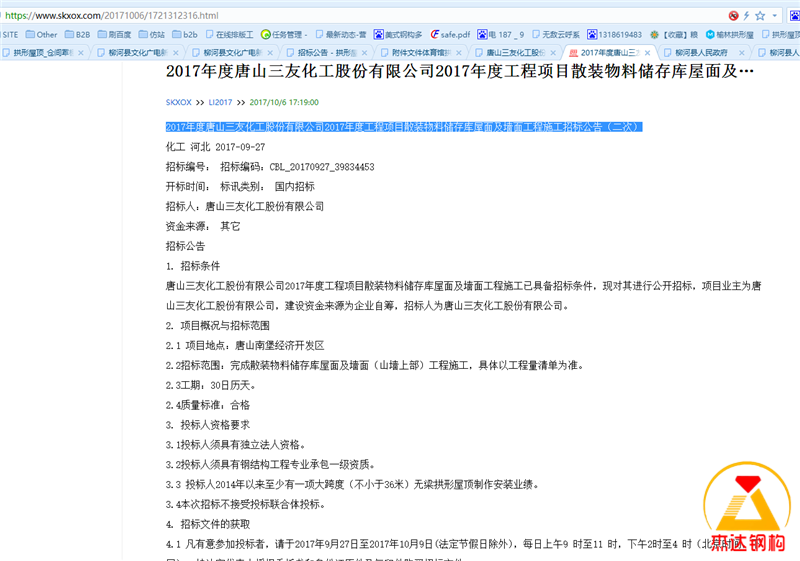Click the line 化工 河北 2017-09-27
The height and width of the screenshot is (561, 800).
click(215, 147)
